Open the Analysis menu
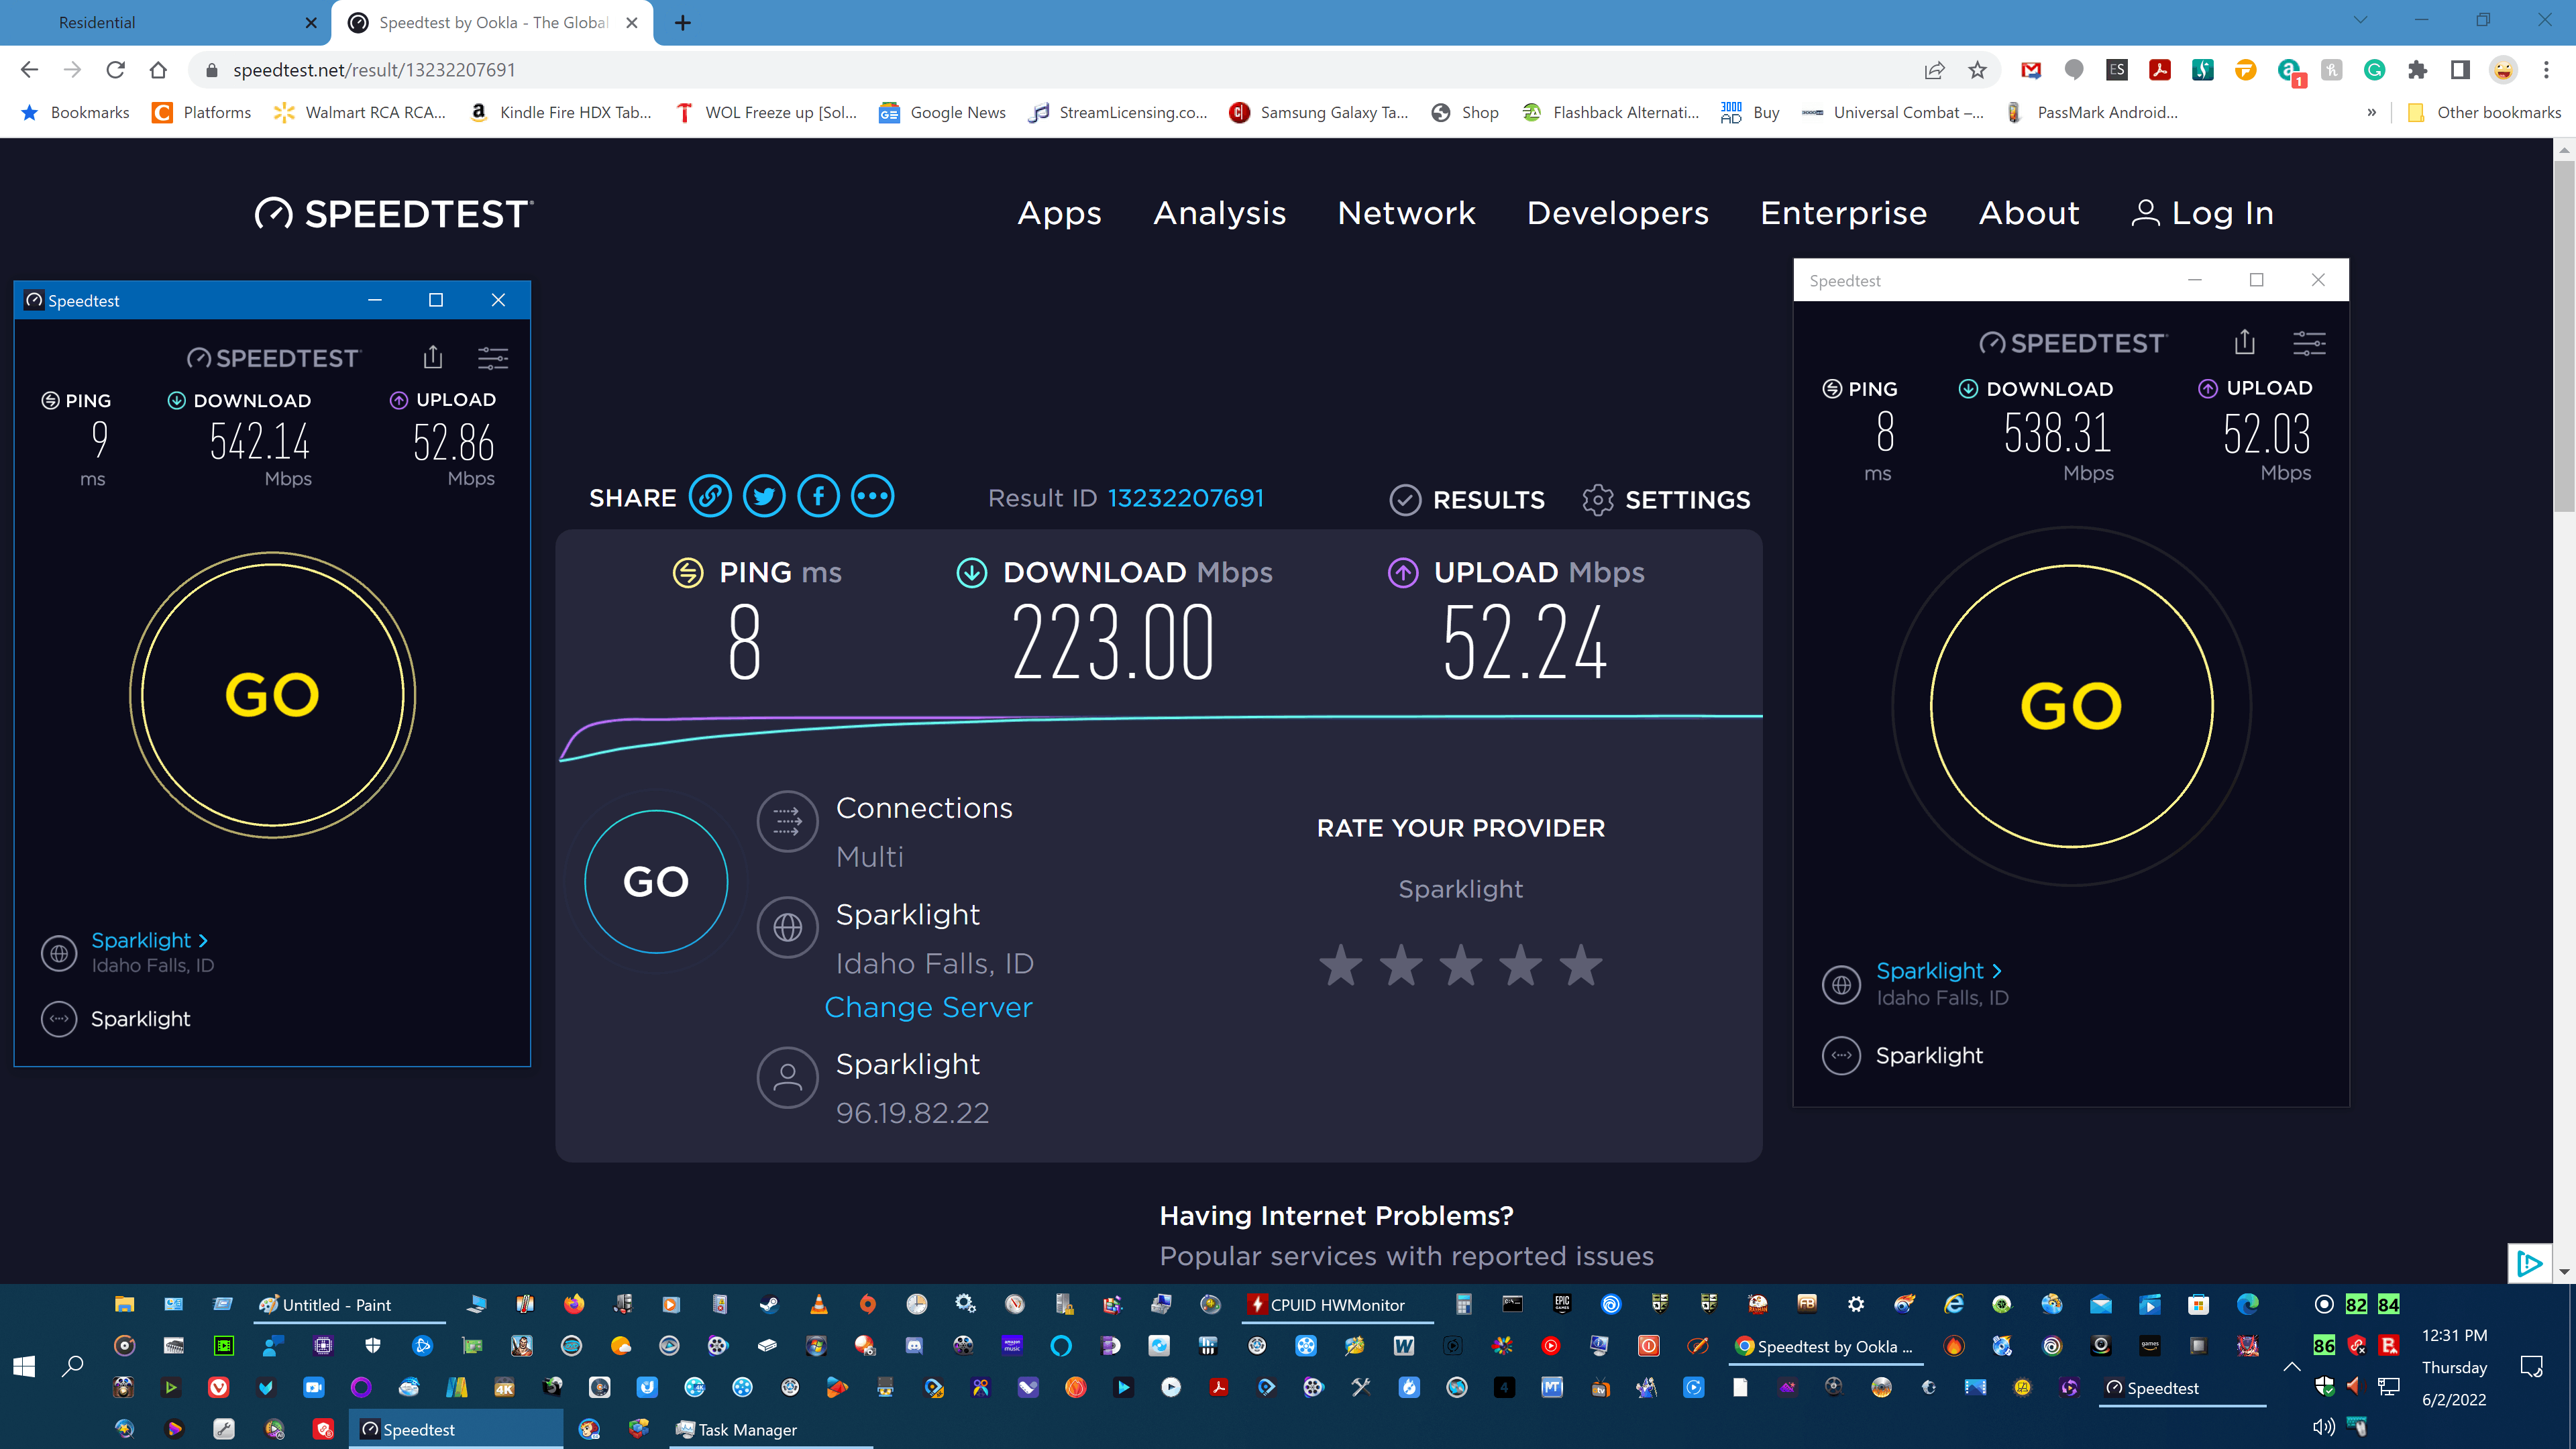Screen dimensions: 2576x1449 click(x=1219, y=213)
